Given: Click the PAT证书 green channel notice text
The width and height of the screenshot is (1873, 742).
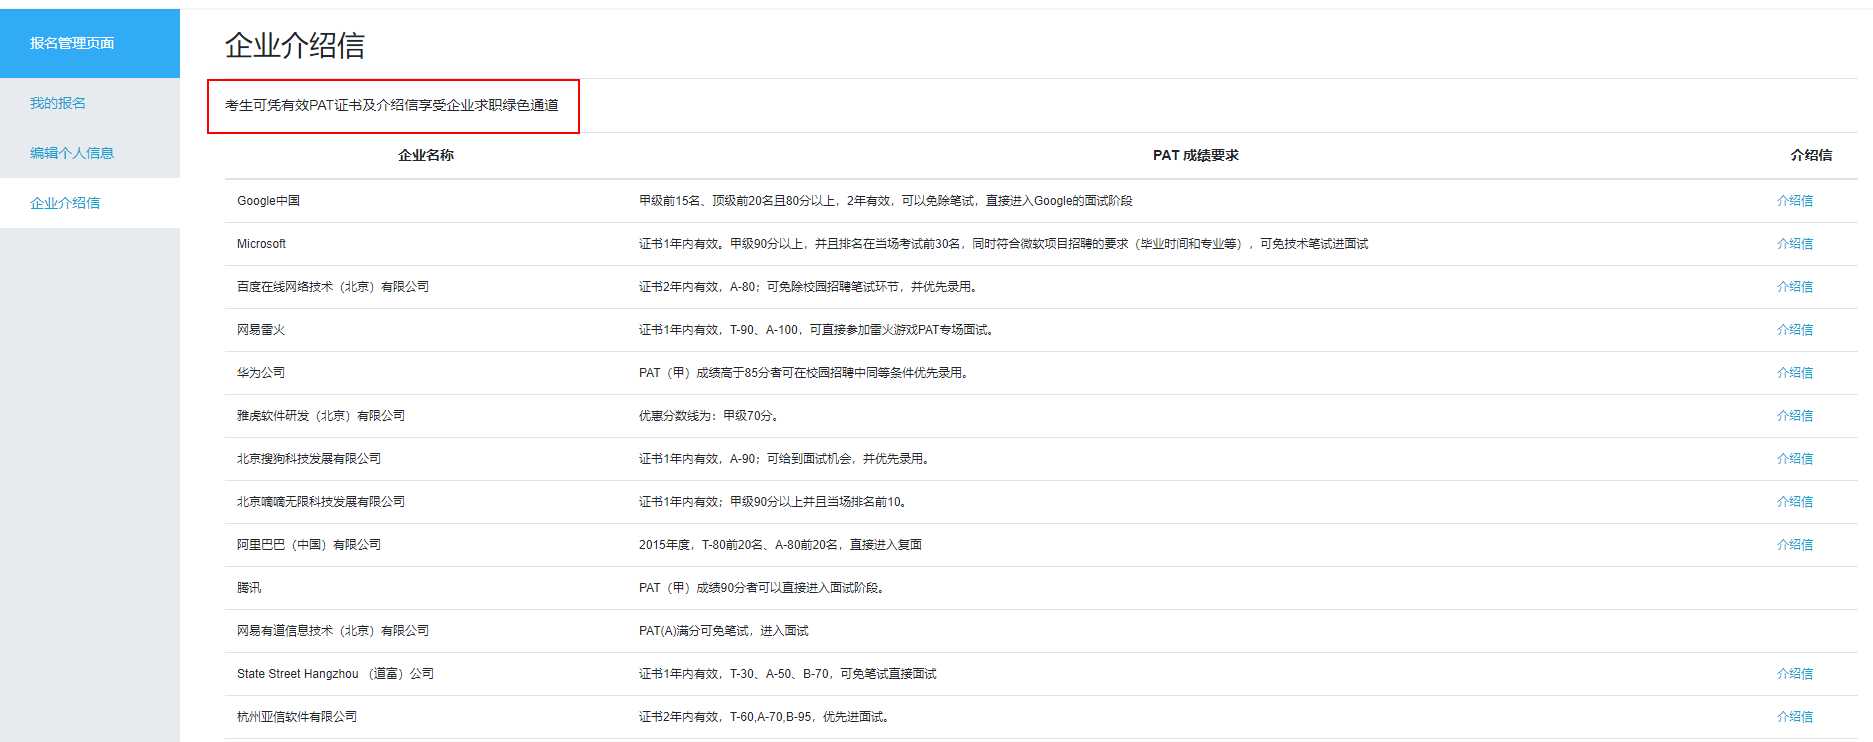Looking at the screenshot, I should click(x=392, y=105).
